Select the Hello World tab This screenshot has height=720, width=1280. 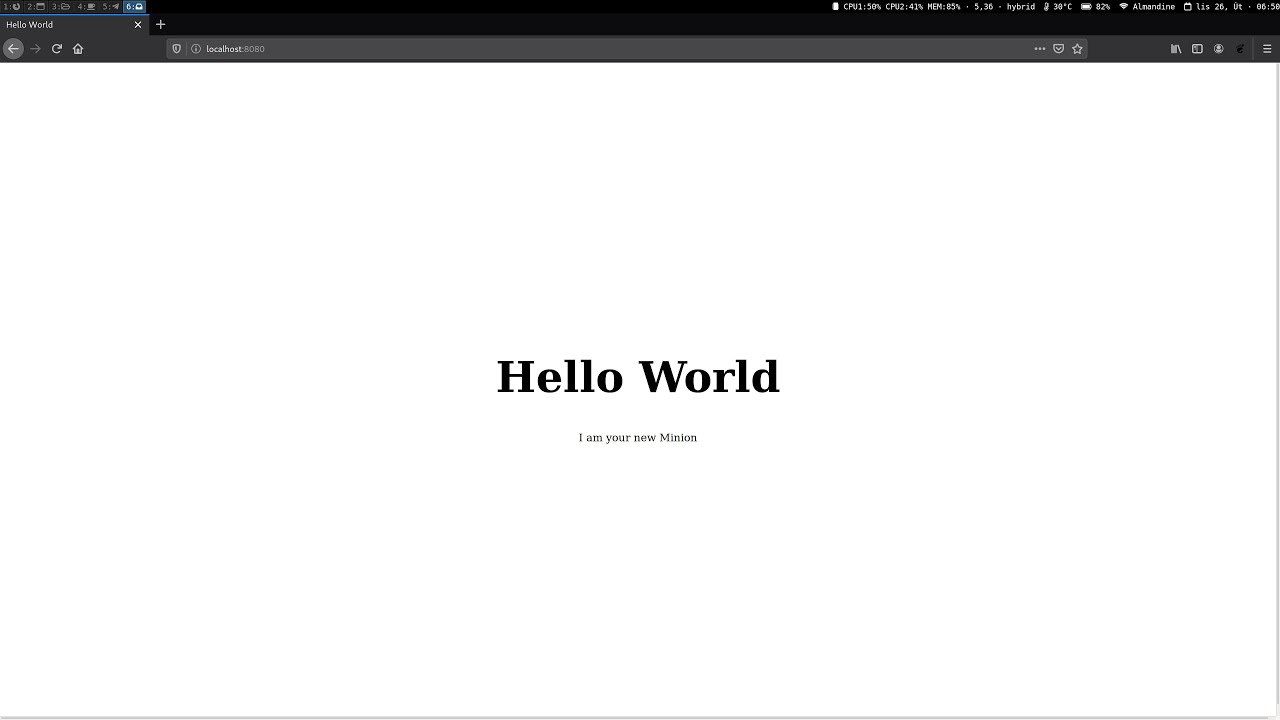74,24
